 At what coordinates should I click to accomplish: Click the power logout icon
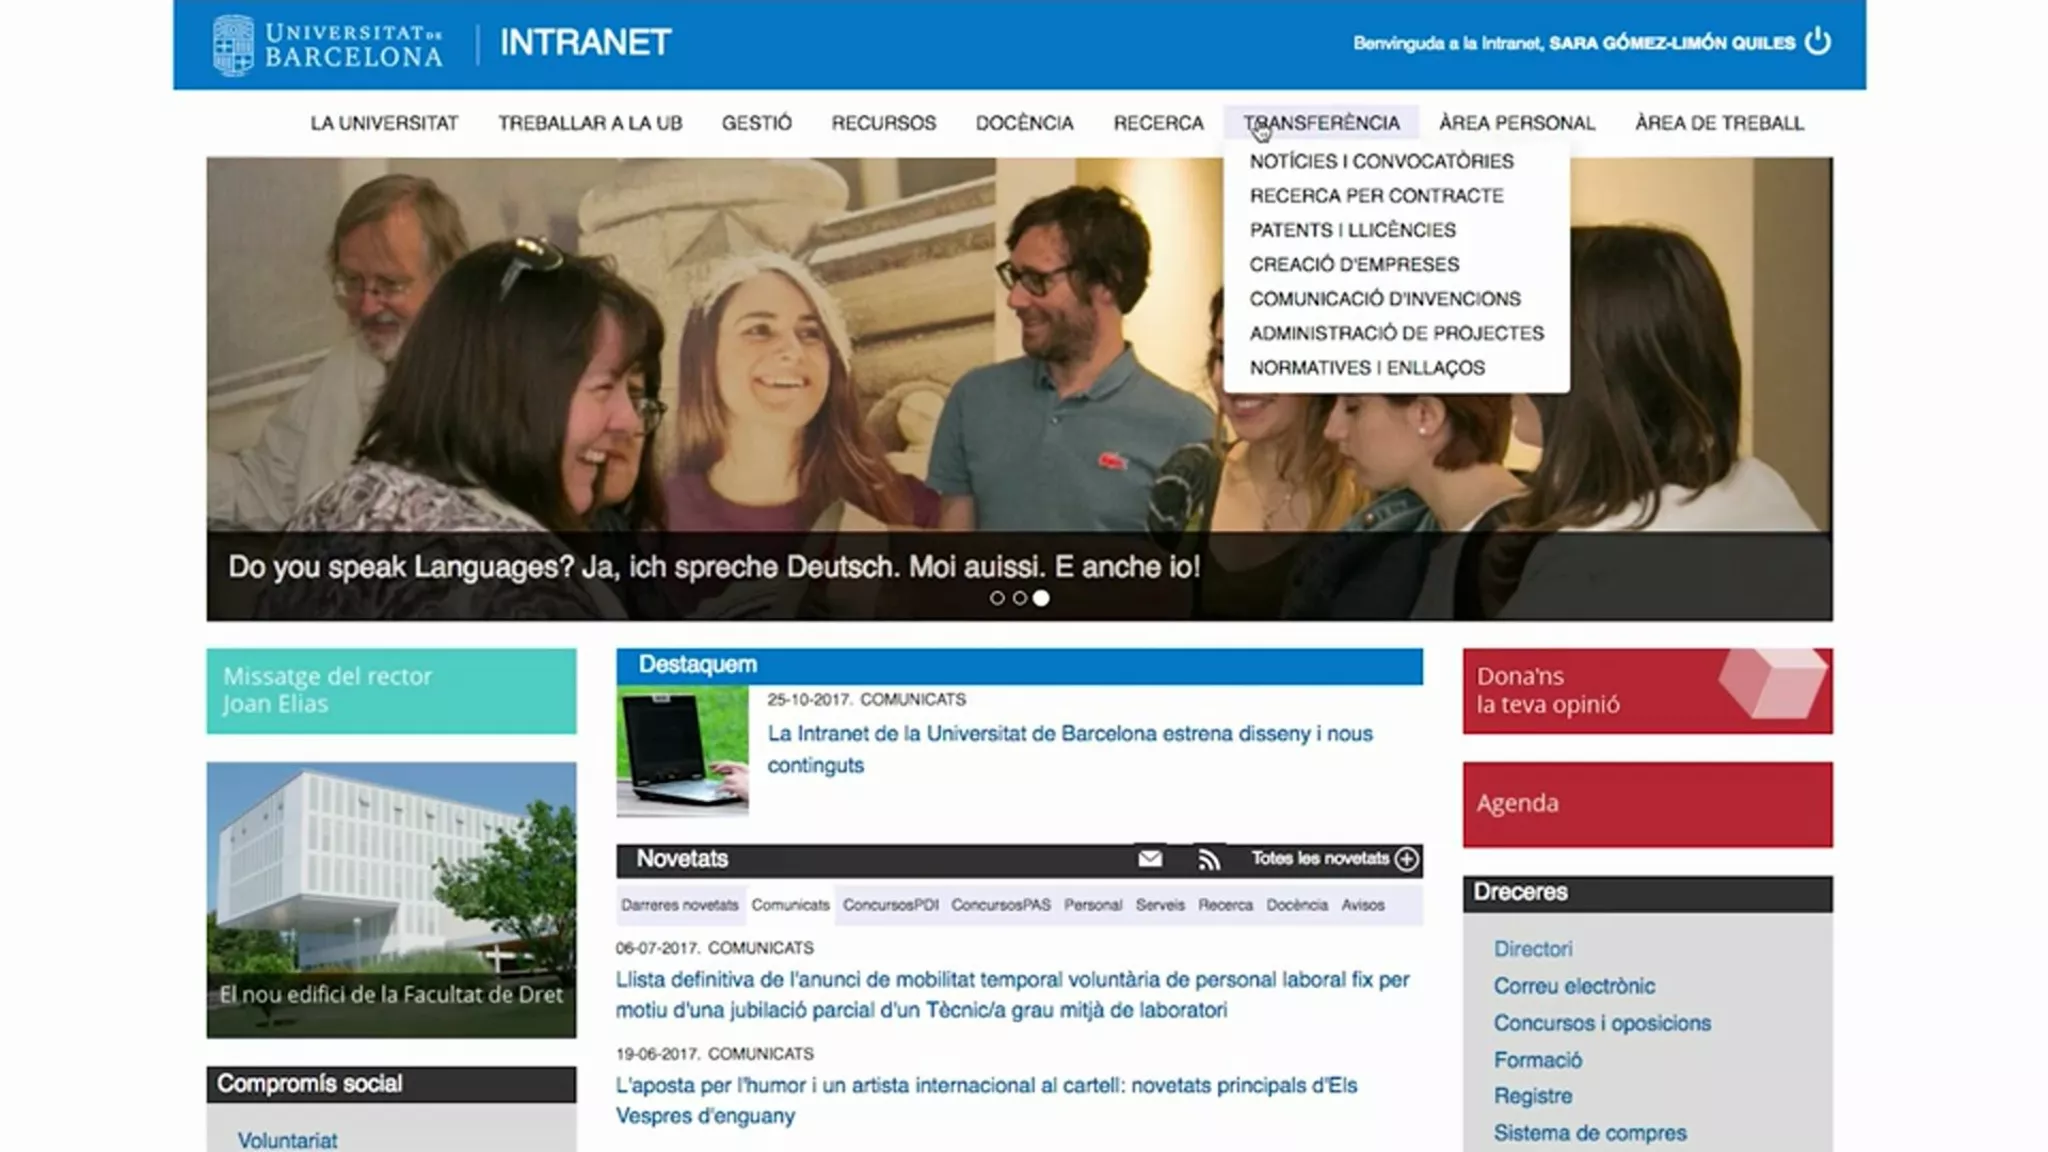click(x=1817, y=42)
